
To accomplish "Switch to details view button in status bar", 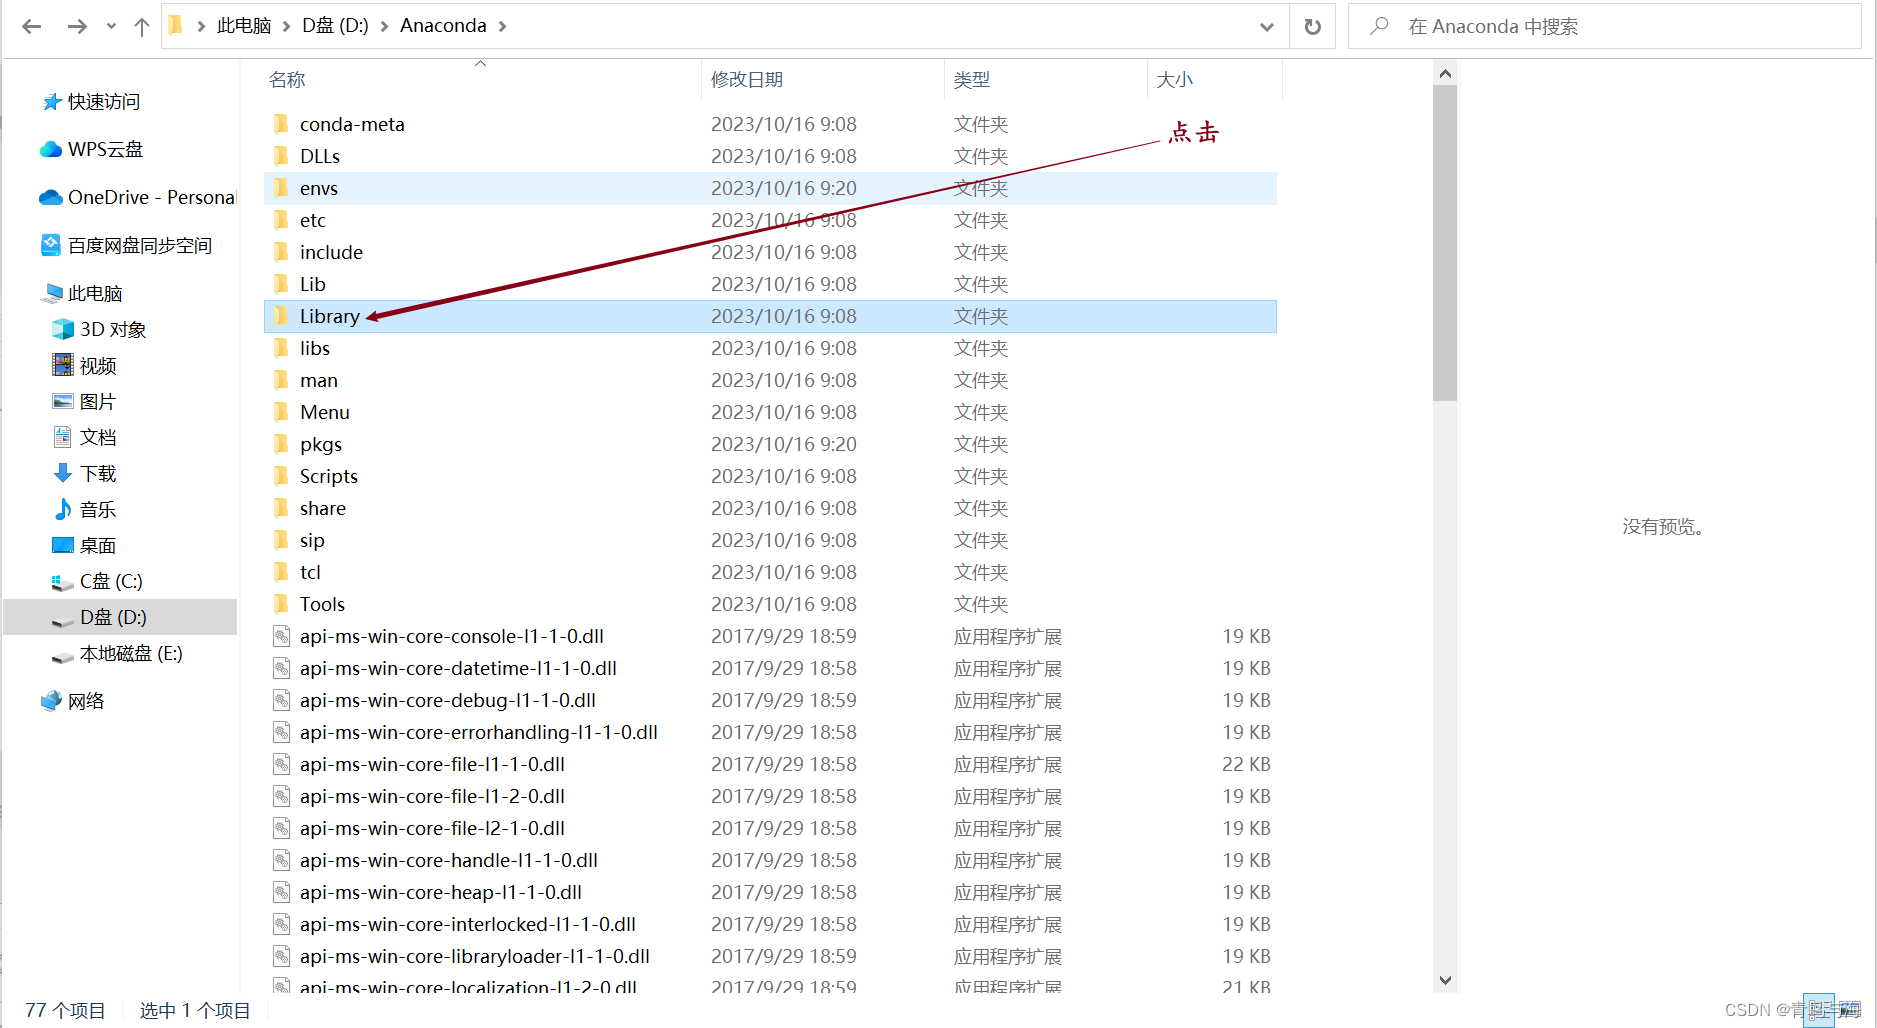I will pyautogui.click(x=1820, y=1010).
